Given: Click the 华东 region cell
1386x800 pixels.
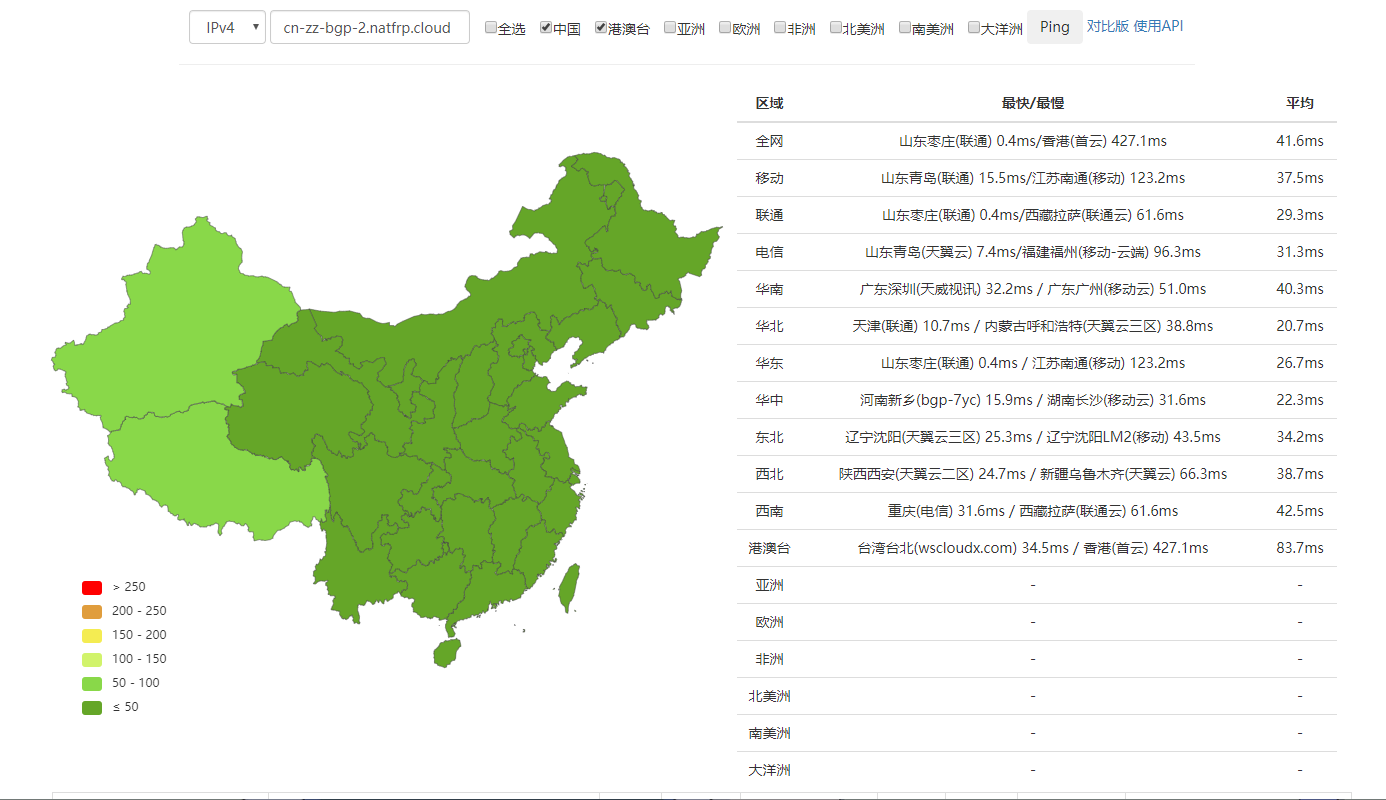Looking at the screenshot, I should (770, 363).
